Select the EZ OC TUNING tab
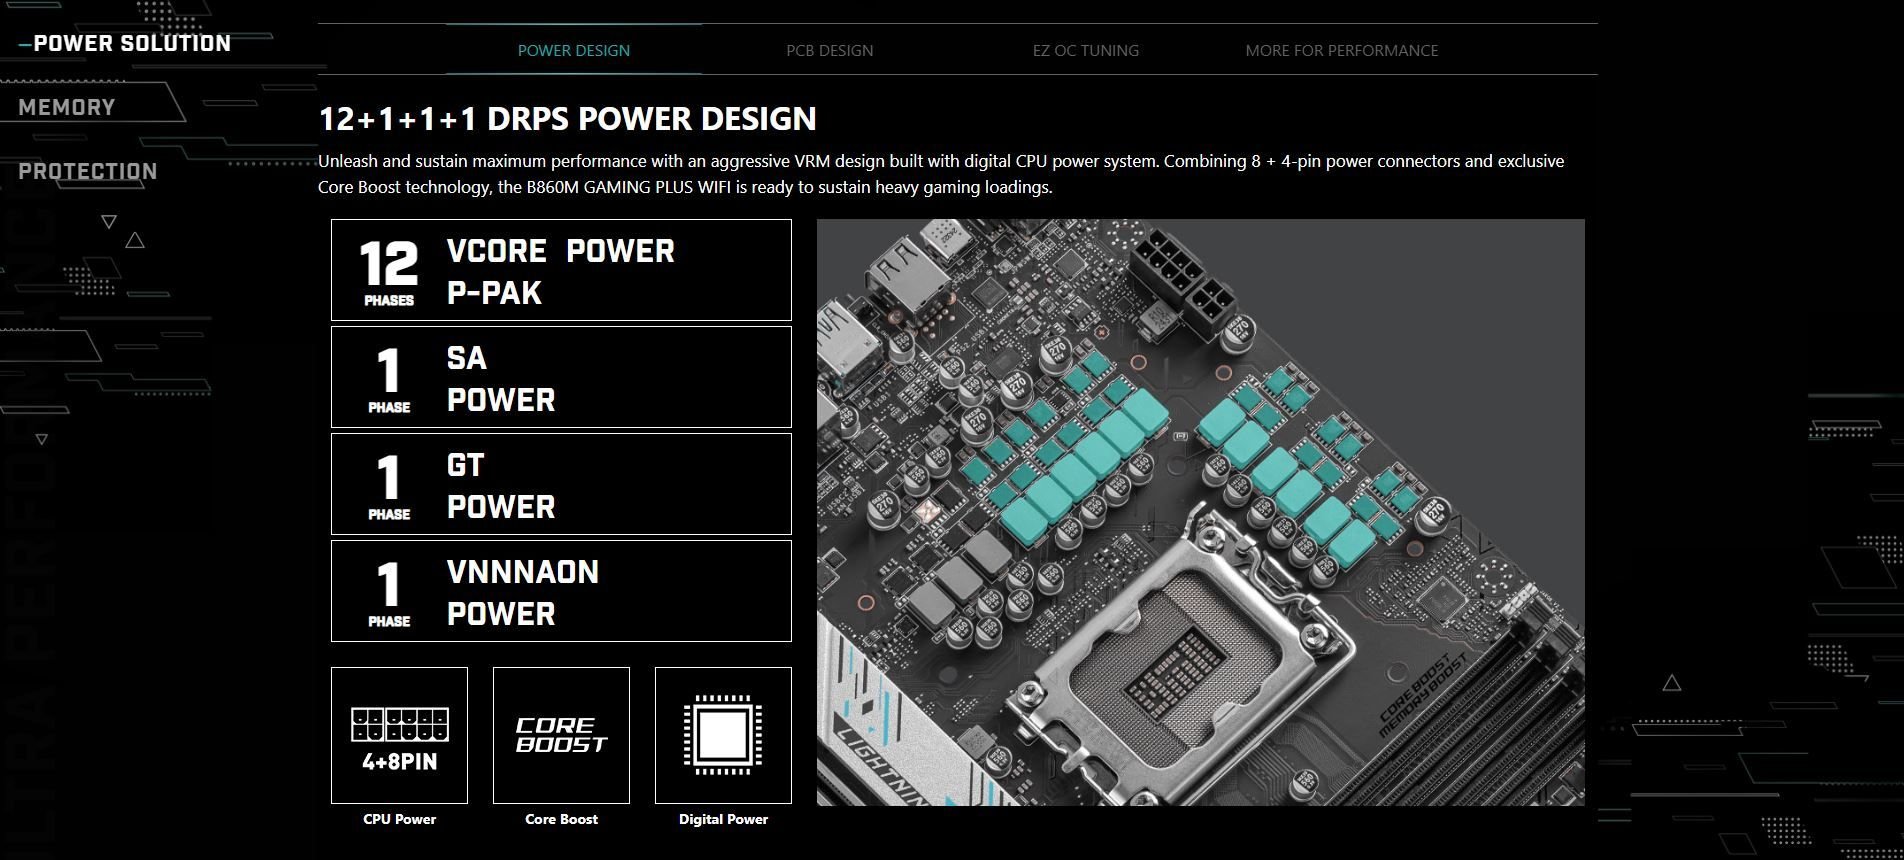Image resolution: width=1904 pixels, height=860 pixels. pyautogui.click(x=1086, y=50)
